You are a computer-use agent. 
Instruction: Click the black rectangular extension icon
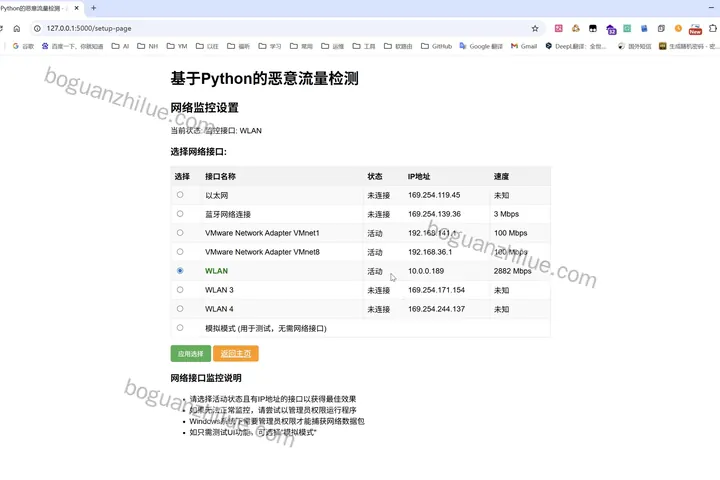pos(593,28)
